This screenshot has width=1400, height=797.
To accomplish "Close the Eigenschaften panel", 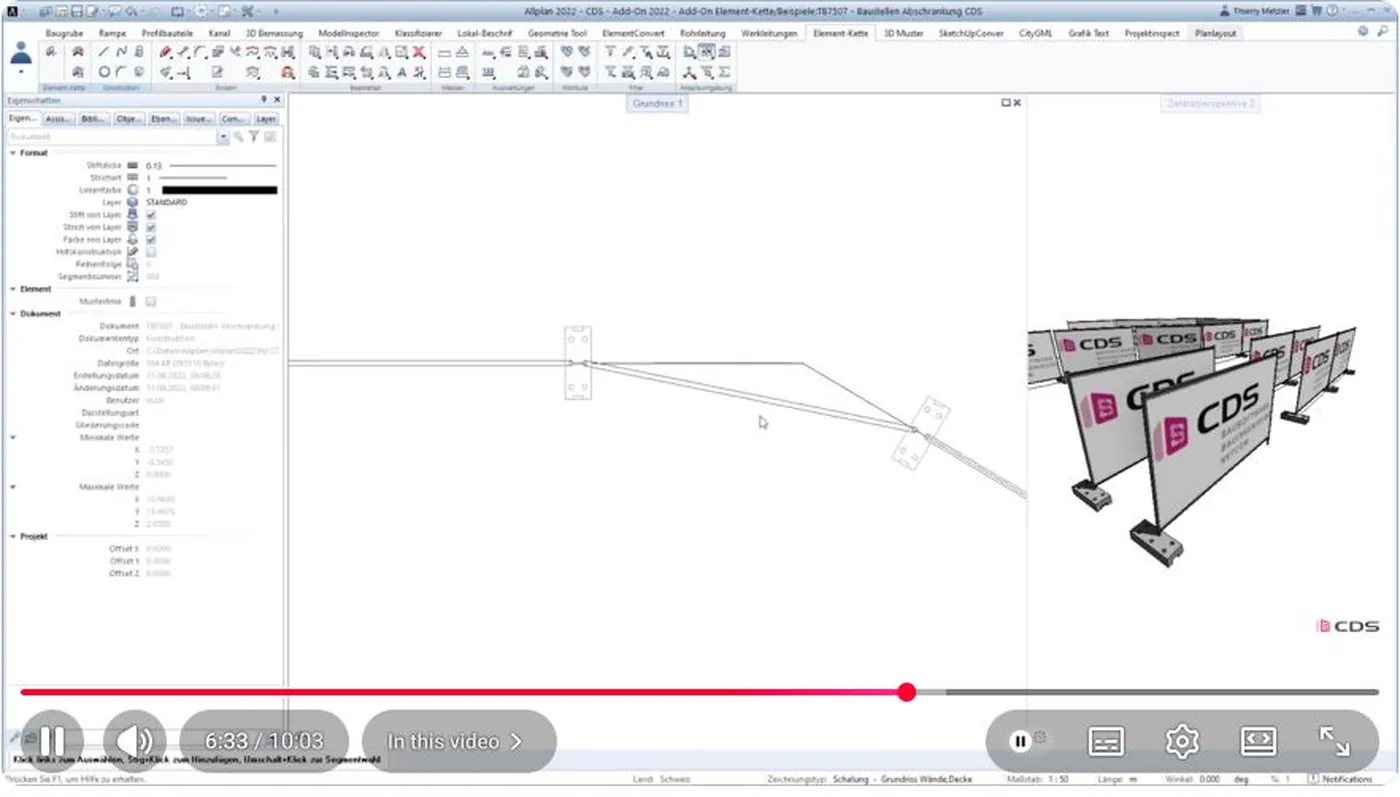I will pos(277,101).
